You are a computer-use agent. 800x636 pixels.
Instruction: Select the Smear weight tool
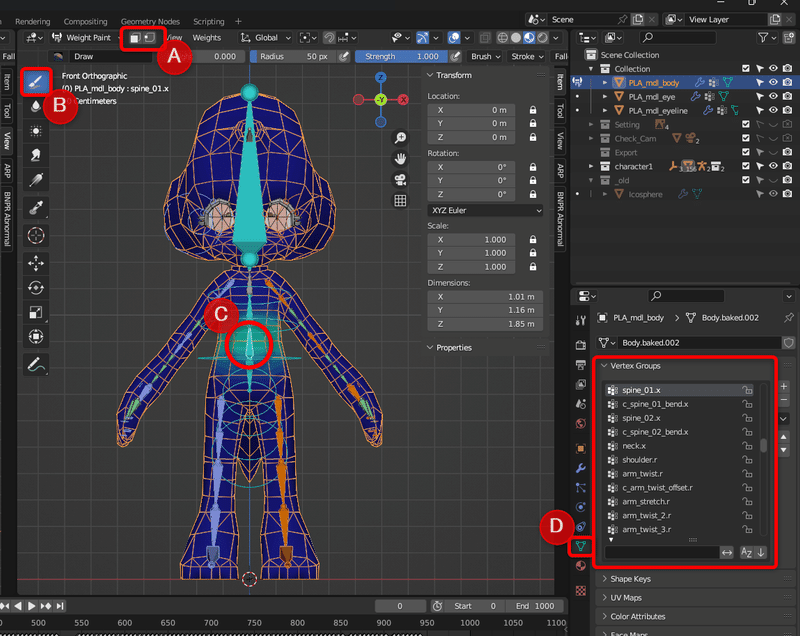coord(36,155)
